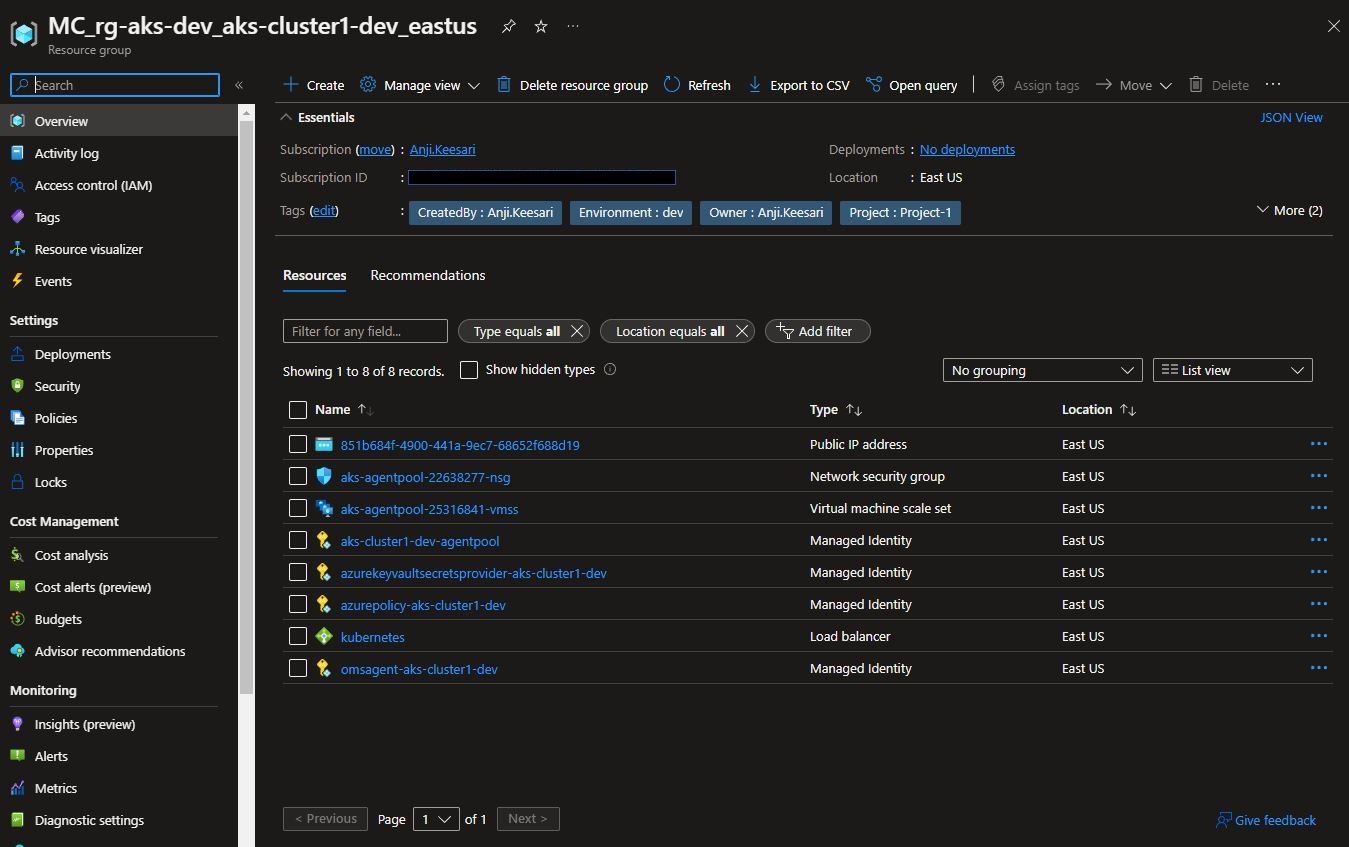Pin the resource group to dashboard
Screen dimensions: 1349x847
509,27
